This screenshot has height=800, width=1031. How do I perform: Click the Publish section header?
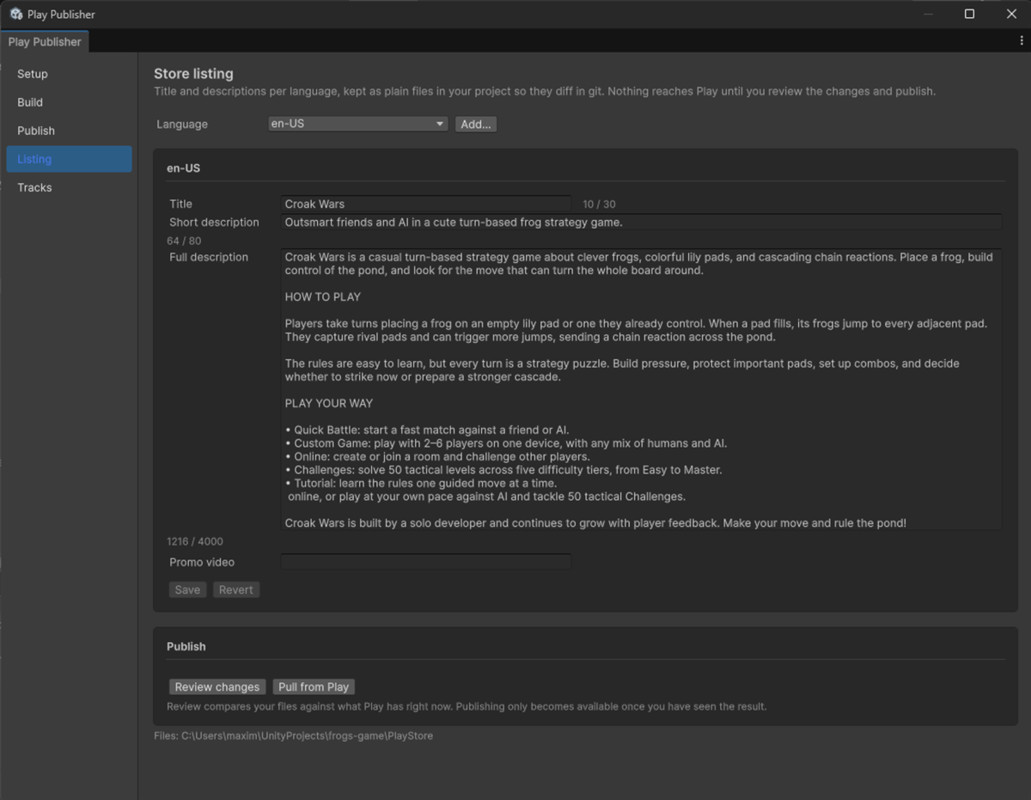coord(186,647)
